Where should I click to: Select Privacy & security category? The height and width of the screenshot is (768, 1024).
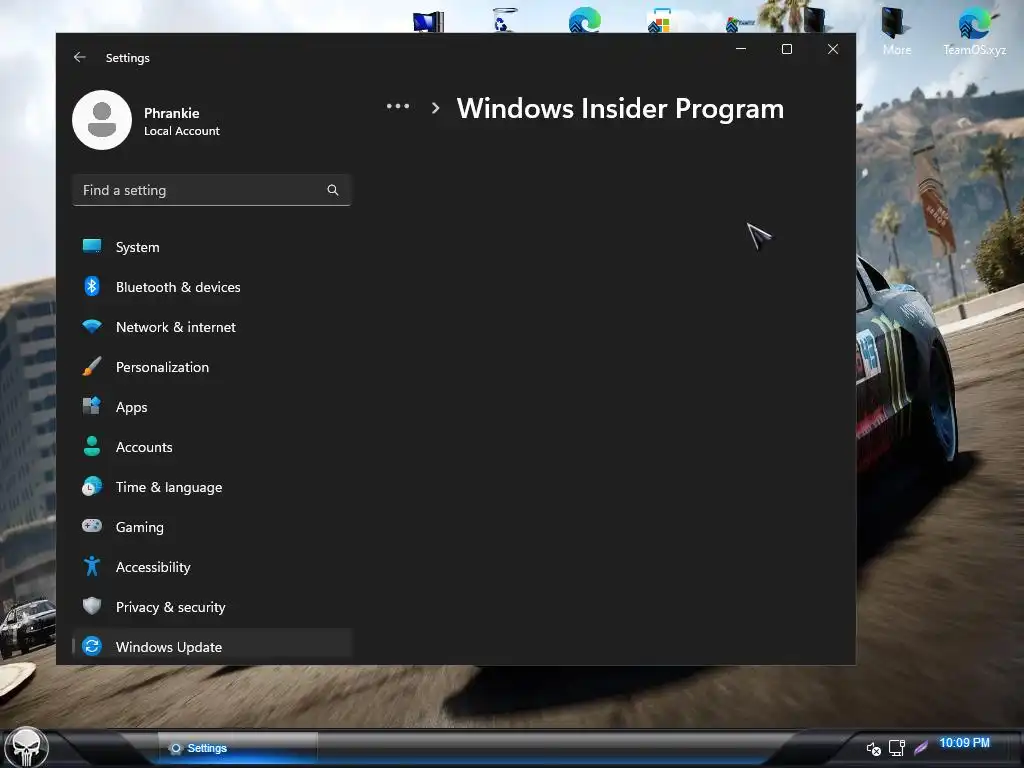click(x=212, y=607)
